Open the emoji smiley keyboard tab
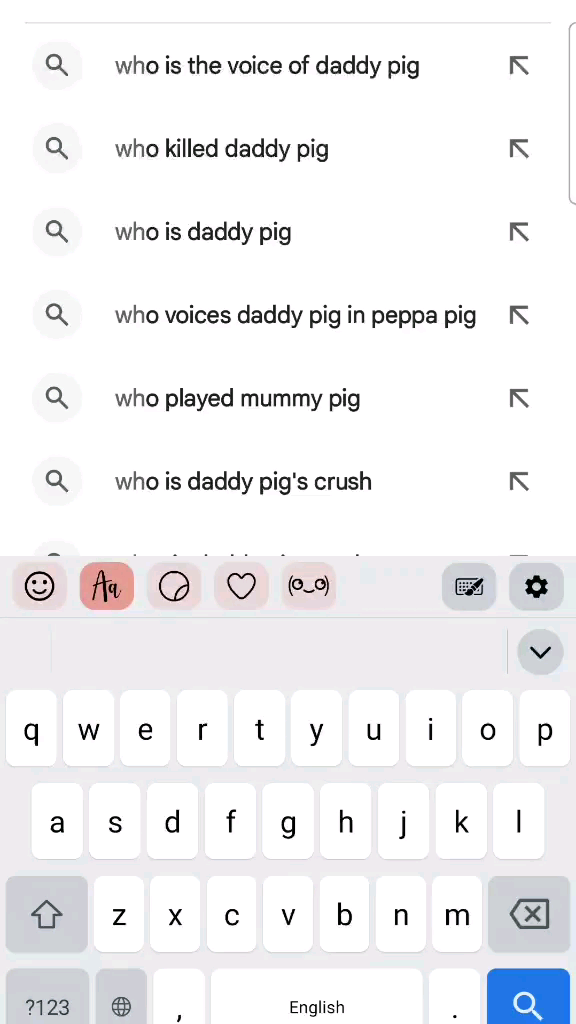 coord(40,586)
